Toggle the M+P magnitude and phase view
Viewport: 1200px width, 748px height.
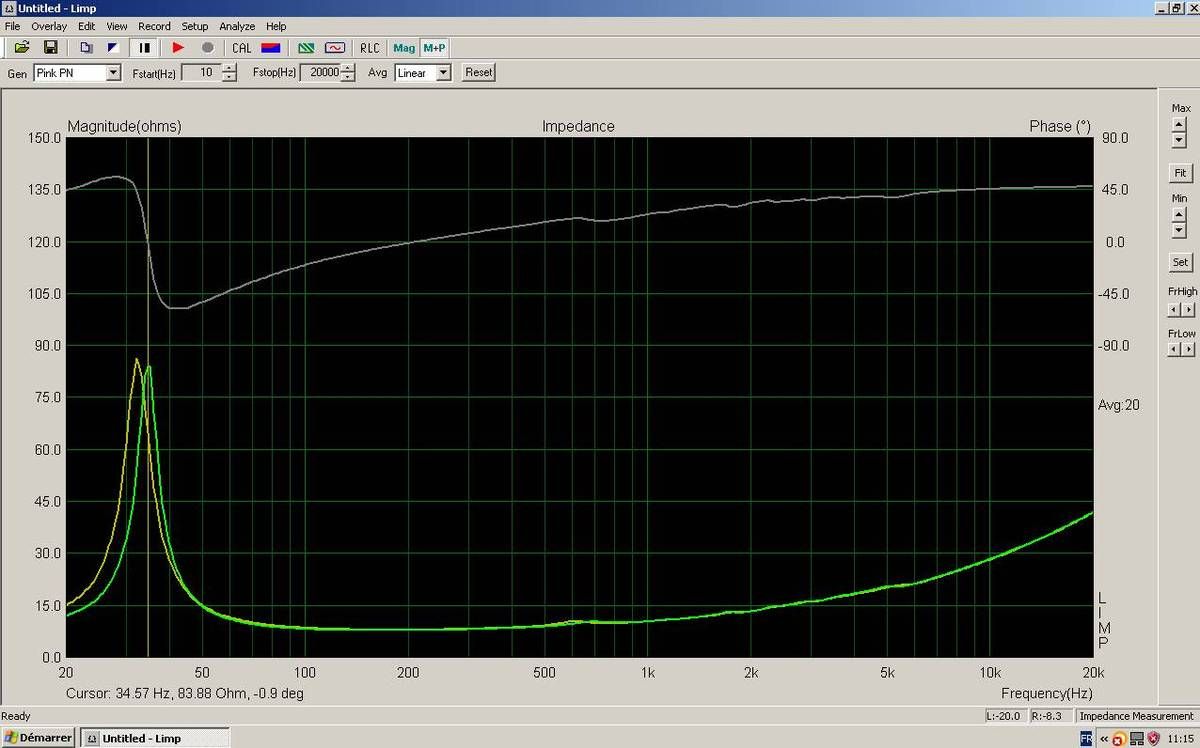[434, 47]
